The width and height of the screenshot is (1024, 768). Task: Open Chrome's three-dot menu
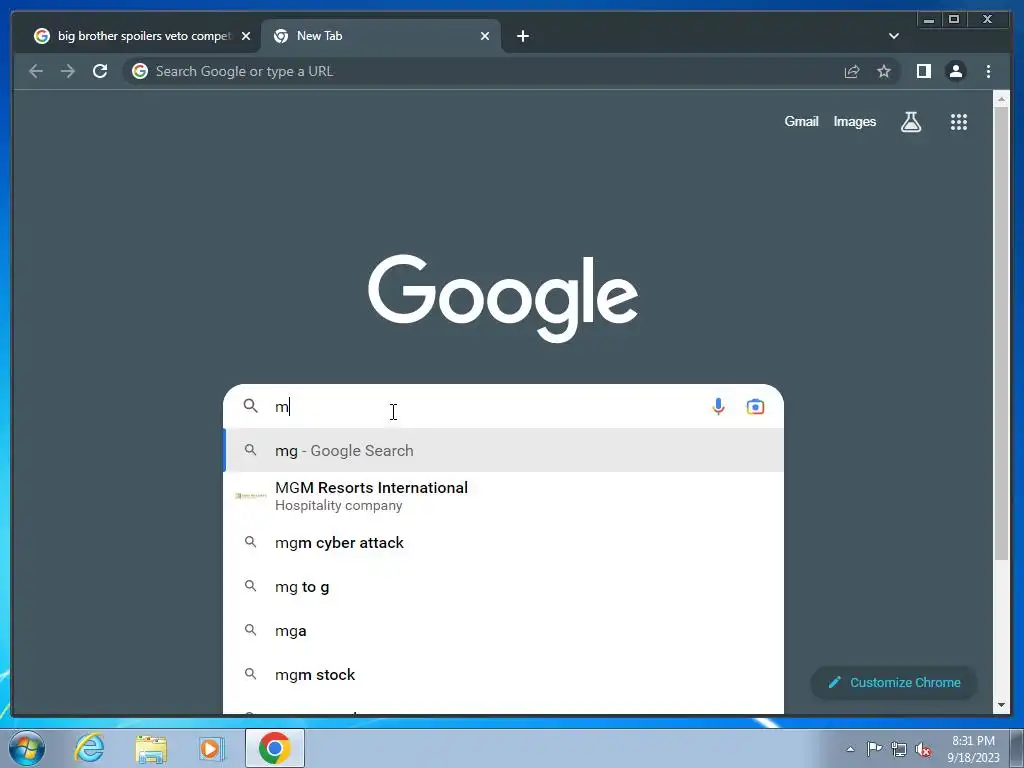click(x=988, y=71)
